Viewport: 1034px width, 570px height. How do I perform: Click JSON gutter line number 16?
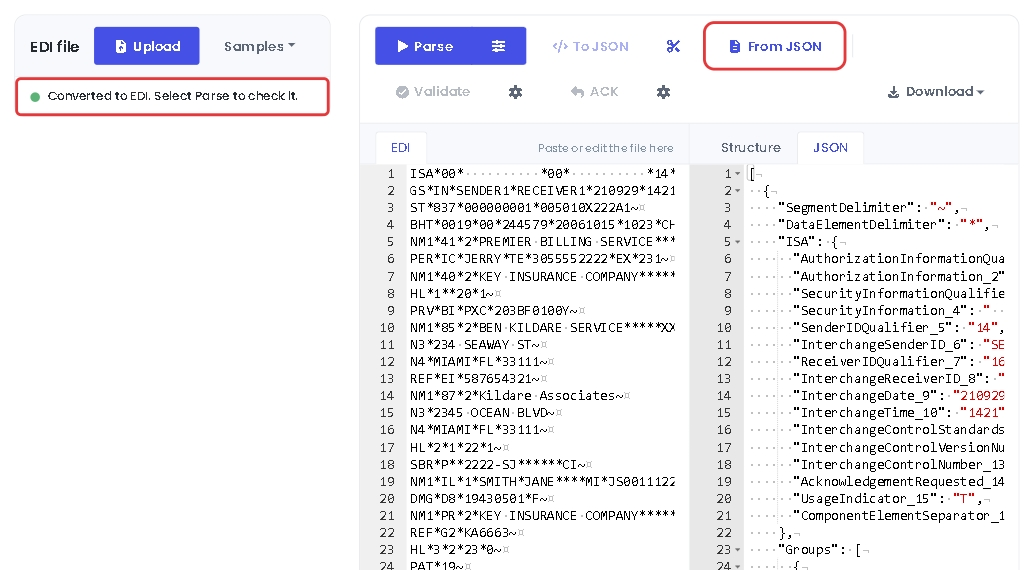pos(724,430)
